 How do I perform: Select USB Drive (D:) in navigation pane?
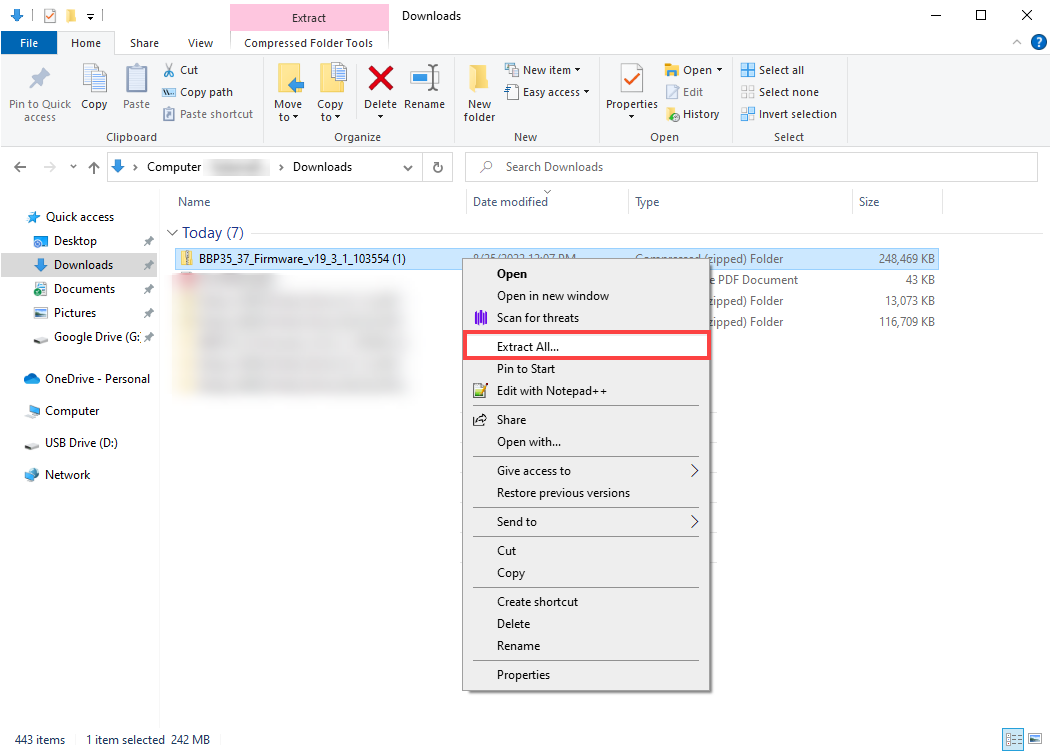click(80, 443)
